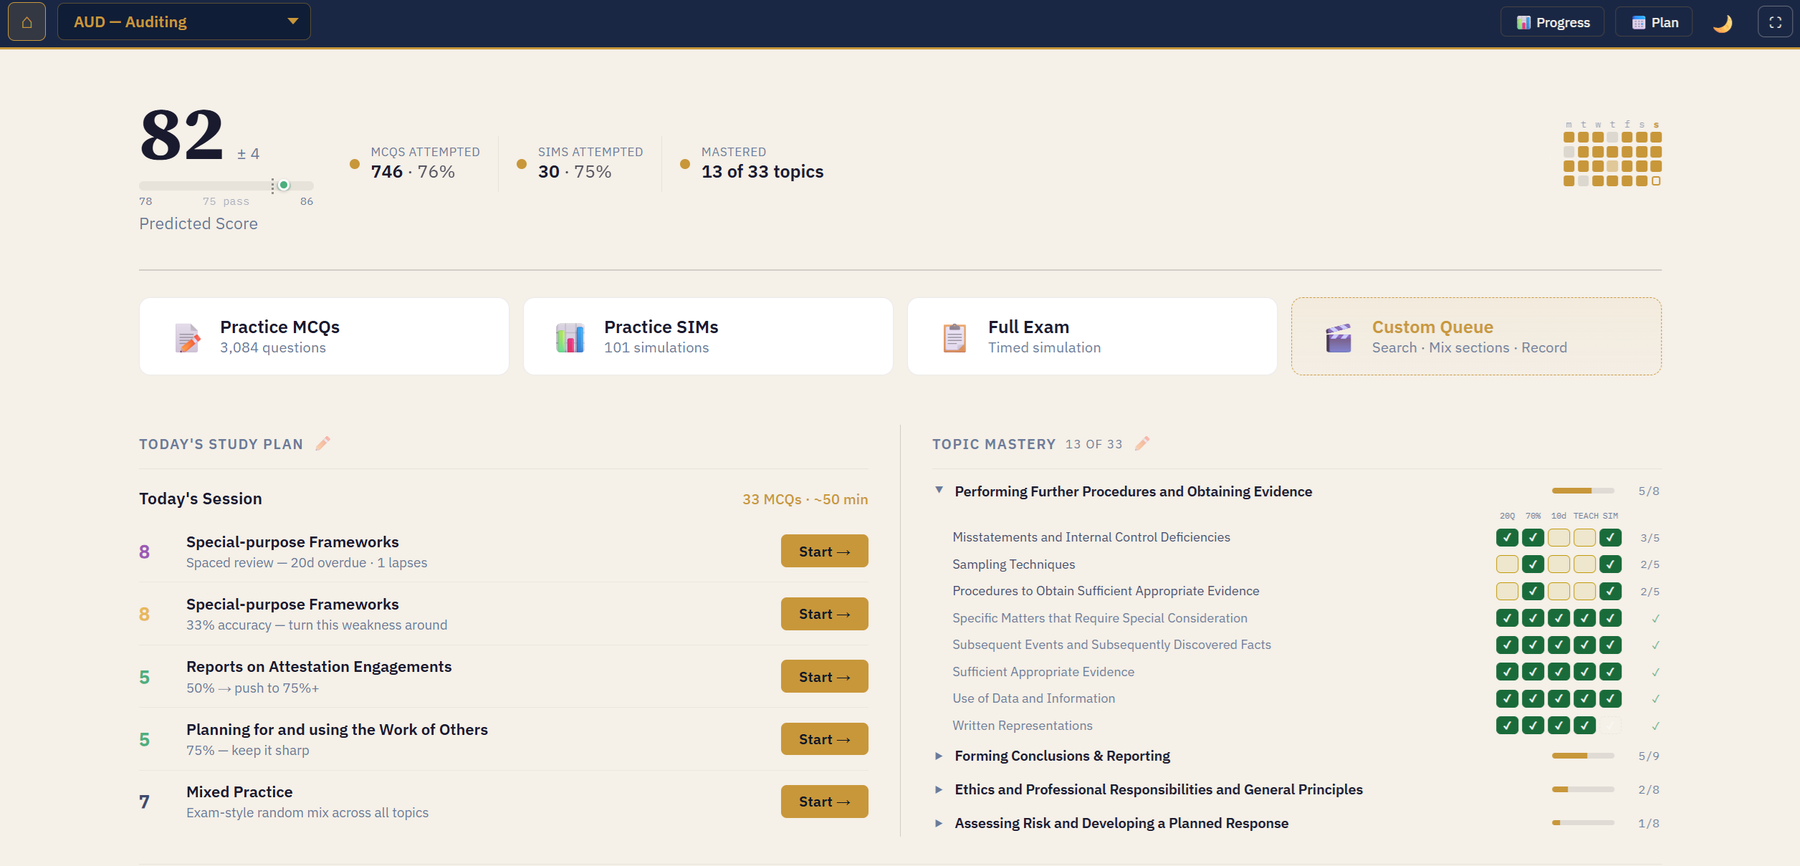Toggle dark mode with the moon icon
The height and width of the screenshot is (866, 1800).
(x=1722, y=23)
